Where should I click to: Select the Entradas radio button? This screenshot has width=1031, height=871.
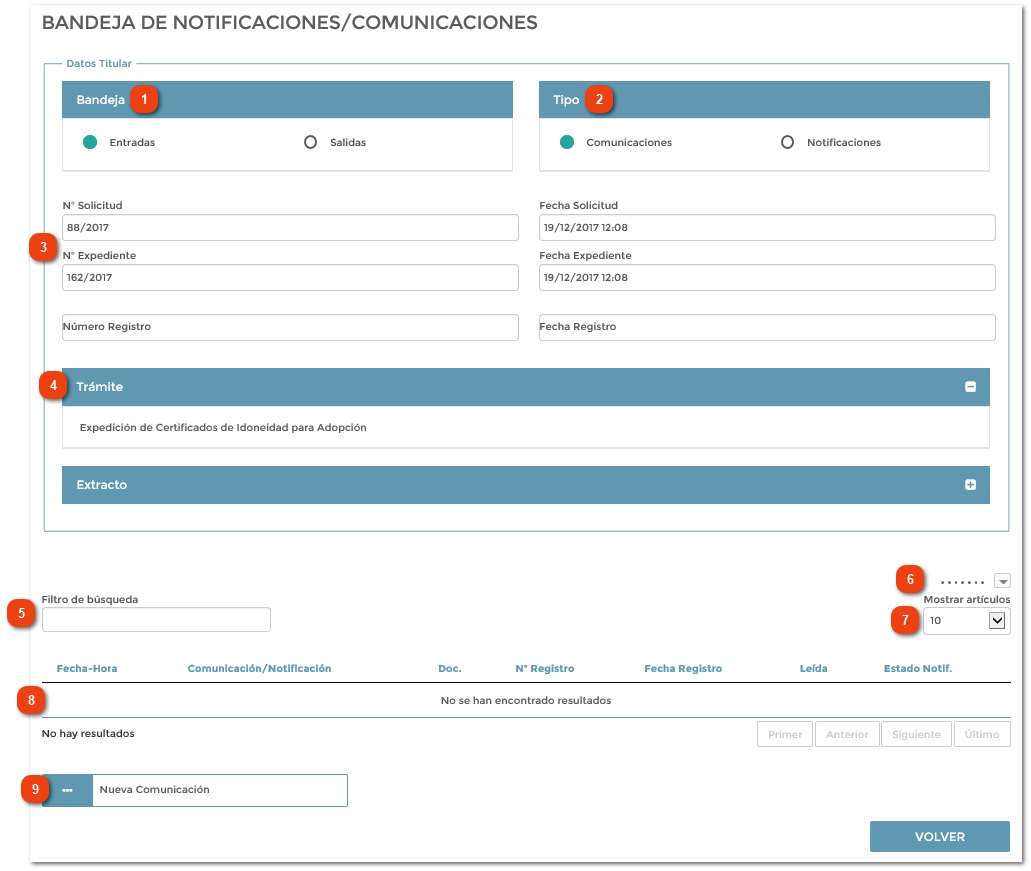pos(89,143)
